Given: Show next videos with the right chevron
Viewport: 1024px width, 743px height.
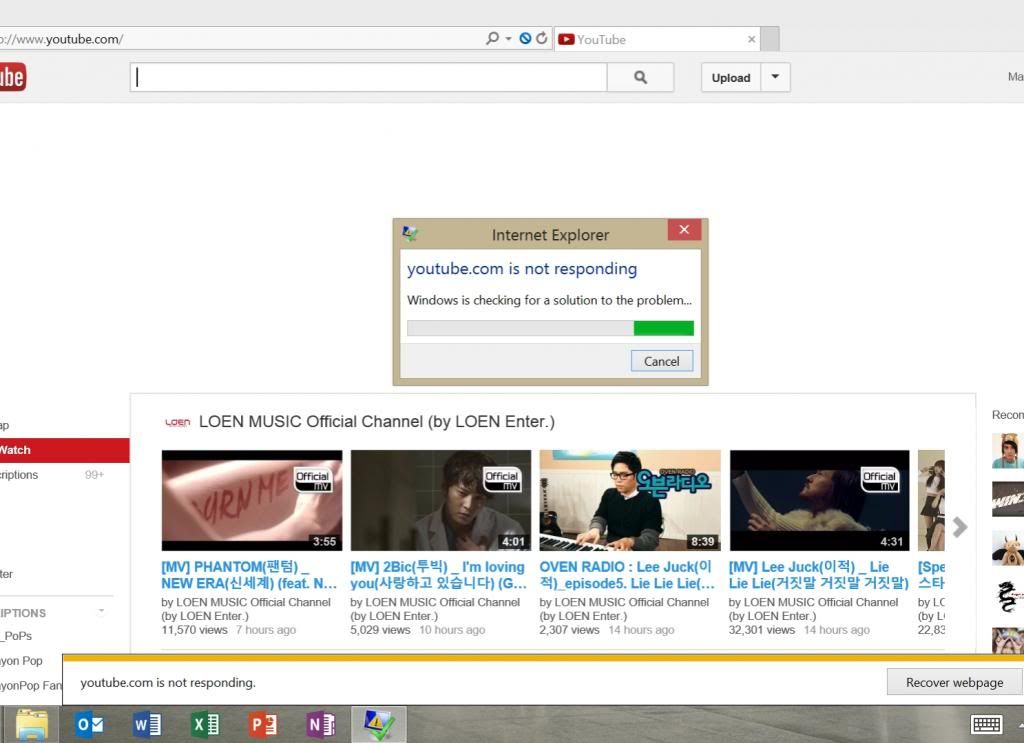Looking at the screenshot, I should click(x=959, y=527).
